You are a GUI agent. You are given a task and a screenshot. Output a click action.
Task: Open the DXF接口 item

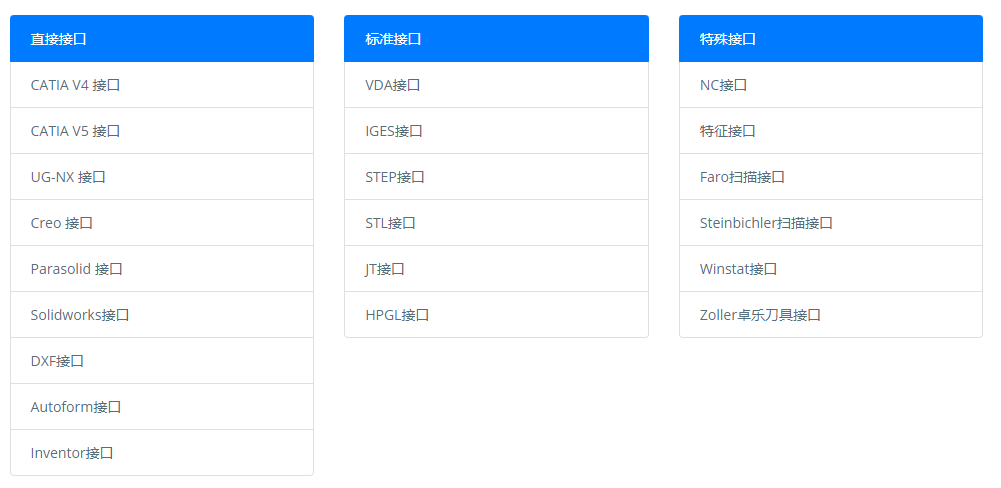[x=162, y=361]
